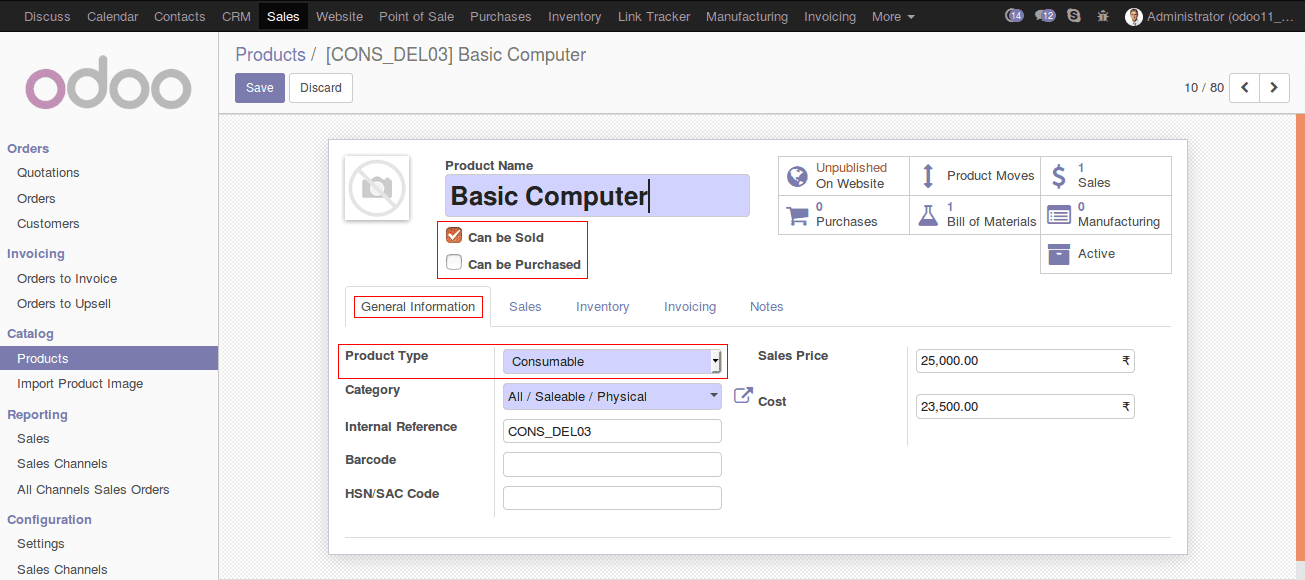The image size is (1305, 580).
Task: Open the Purchases top menu
Action: pos(501,16)
